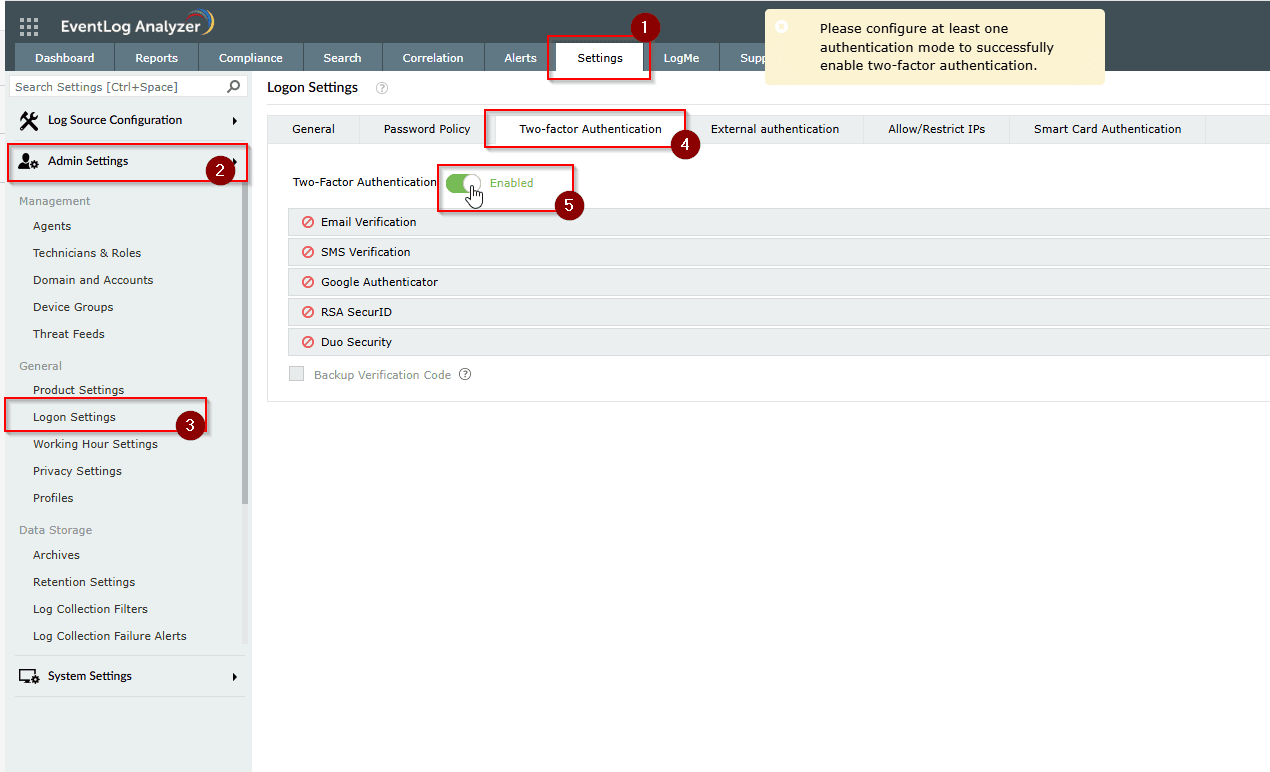The image size is (1270, 772).
Task: Click the help icon beside Backup Verification Code
Action: pyautogui.click(x=464, y=375)
